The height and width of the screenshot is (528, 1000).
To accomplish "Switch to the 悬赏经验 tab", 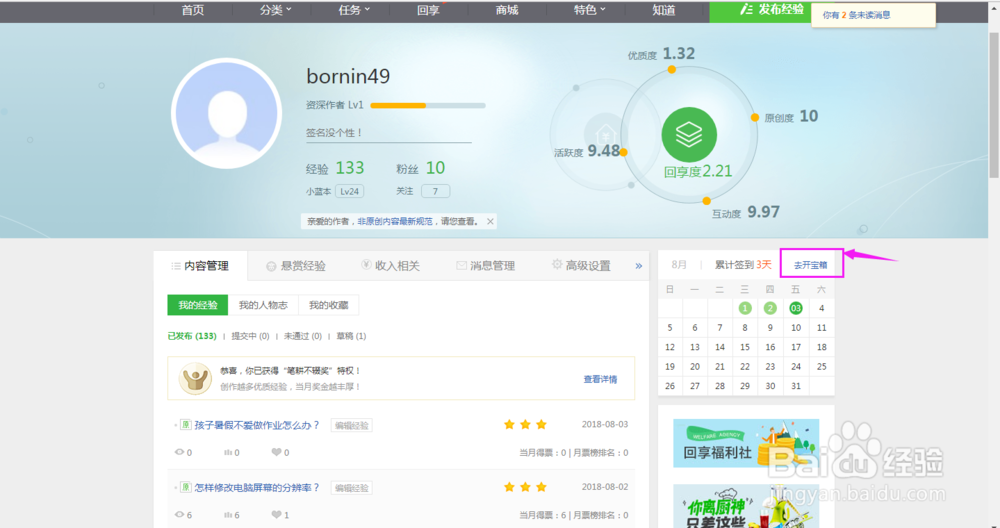I will pos(295,266).
